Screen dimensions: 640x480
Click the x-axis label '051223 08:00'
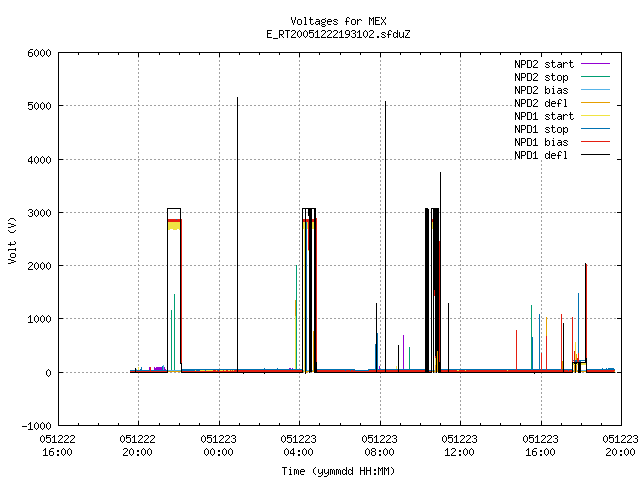click(x=379, y=446)
